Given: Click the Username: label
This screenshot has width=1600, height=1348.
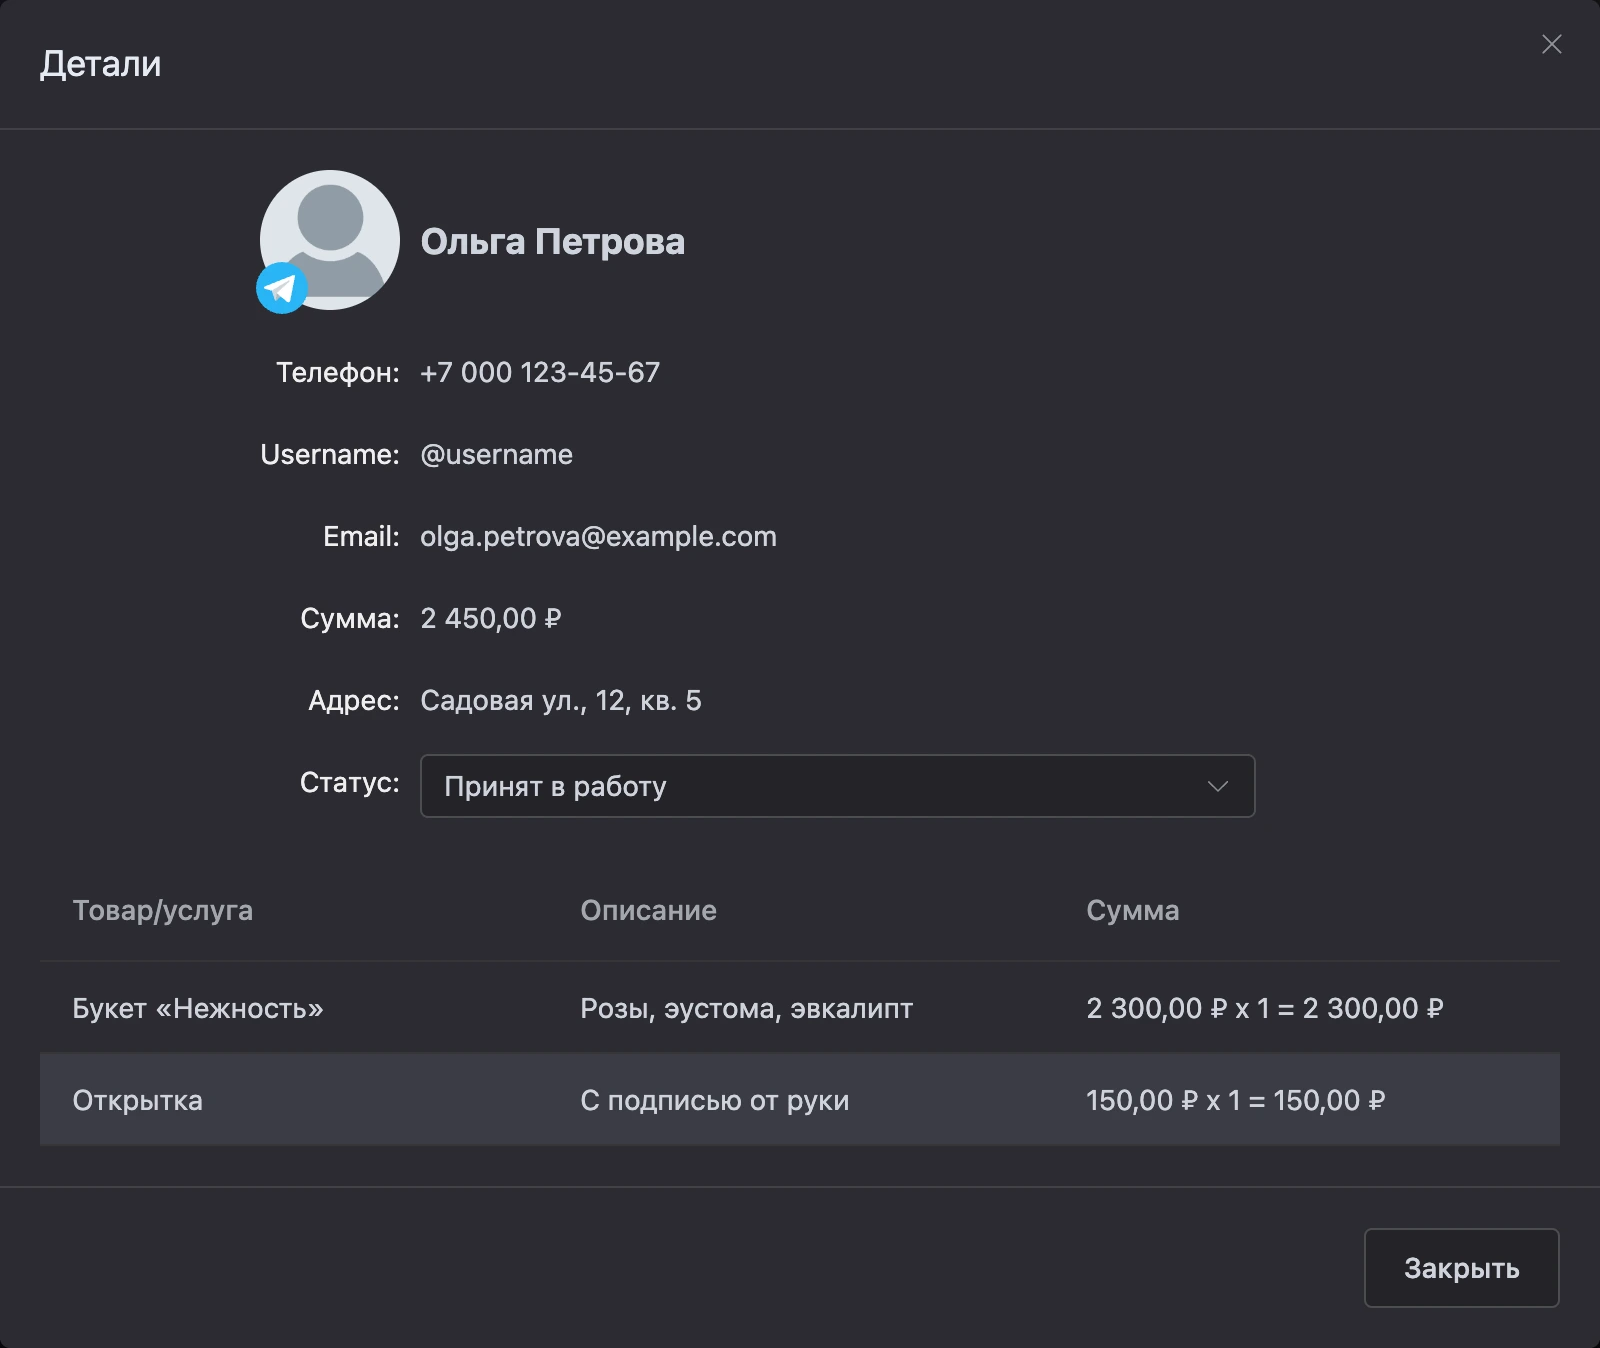Looking at the screenshot, I should pyautogui.click(x=330, y=454).
